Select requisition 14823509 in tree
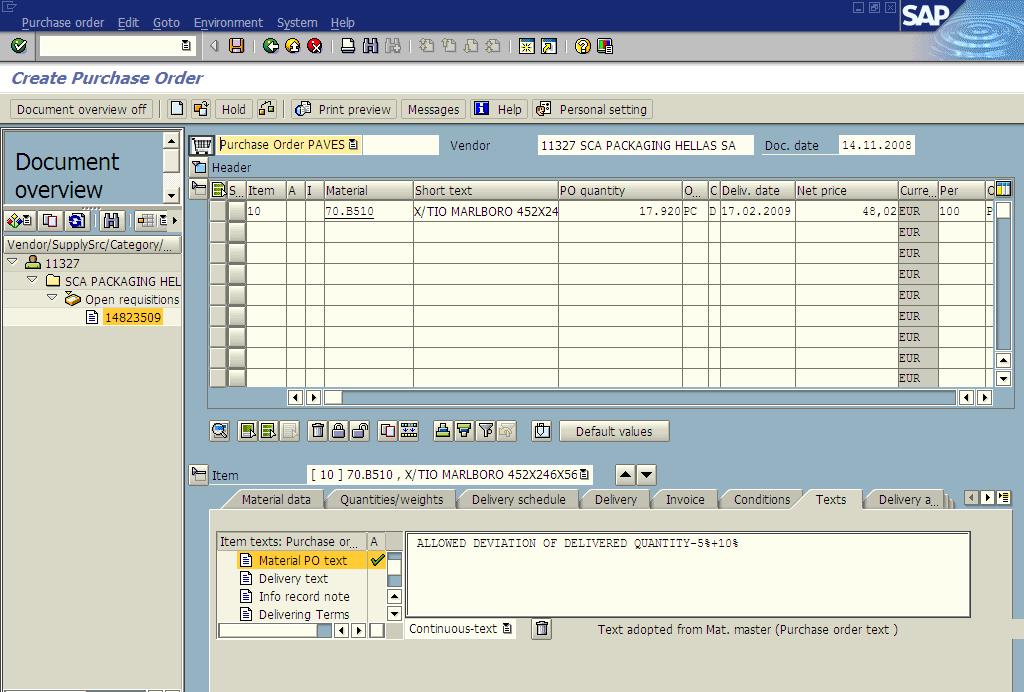 tap(133, 317)
